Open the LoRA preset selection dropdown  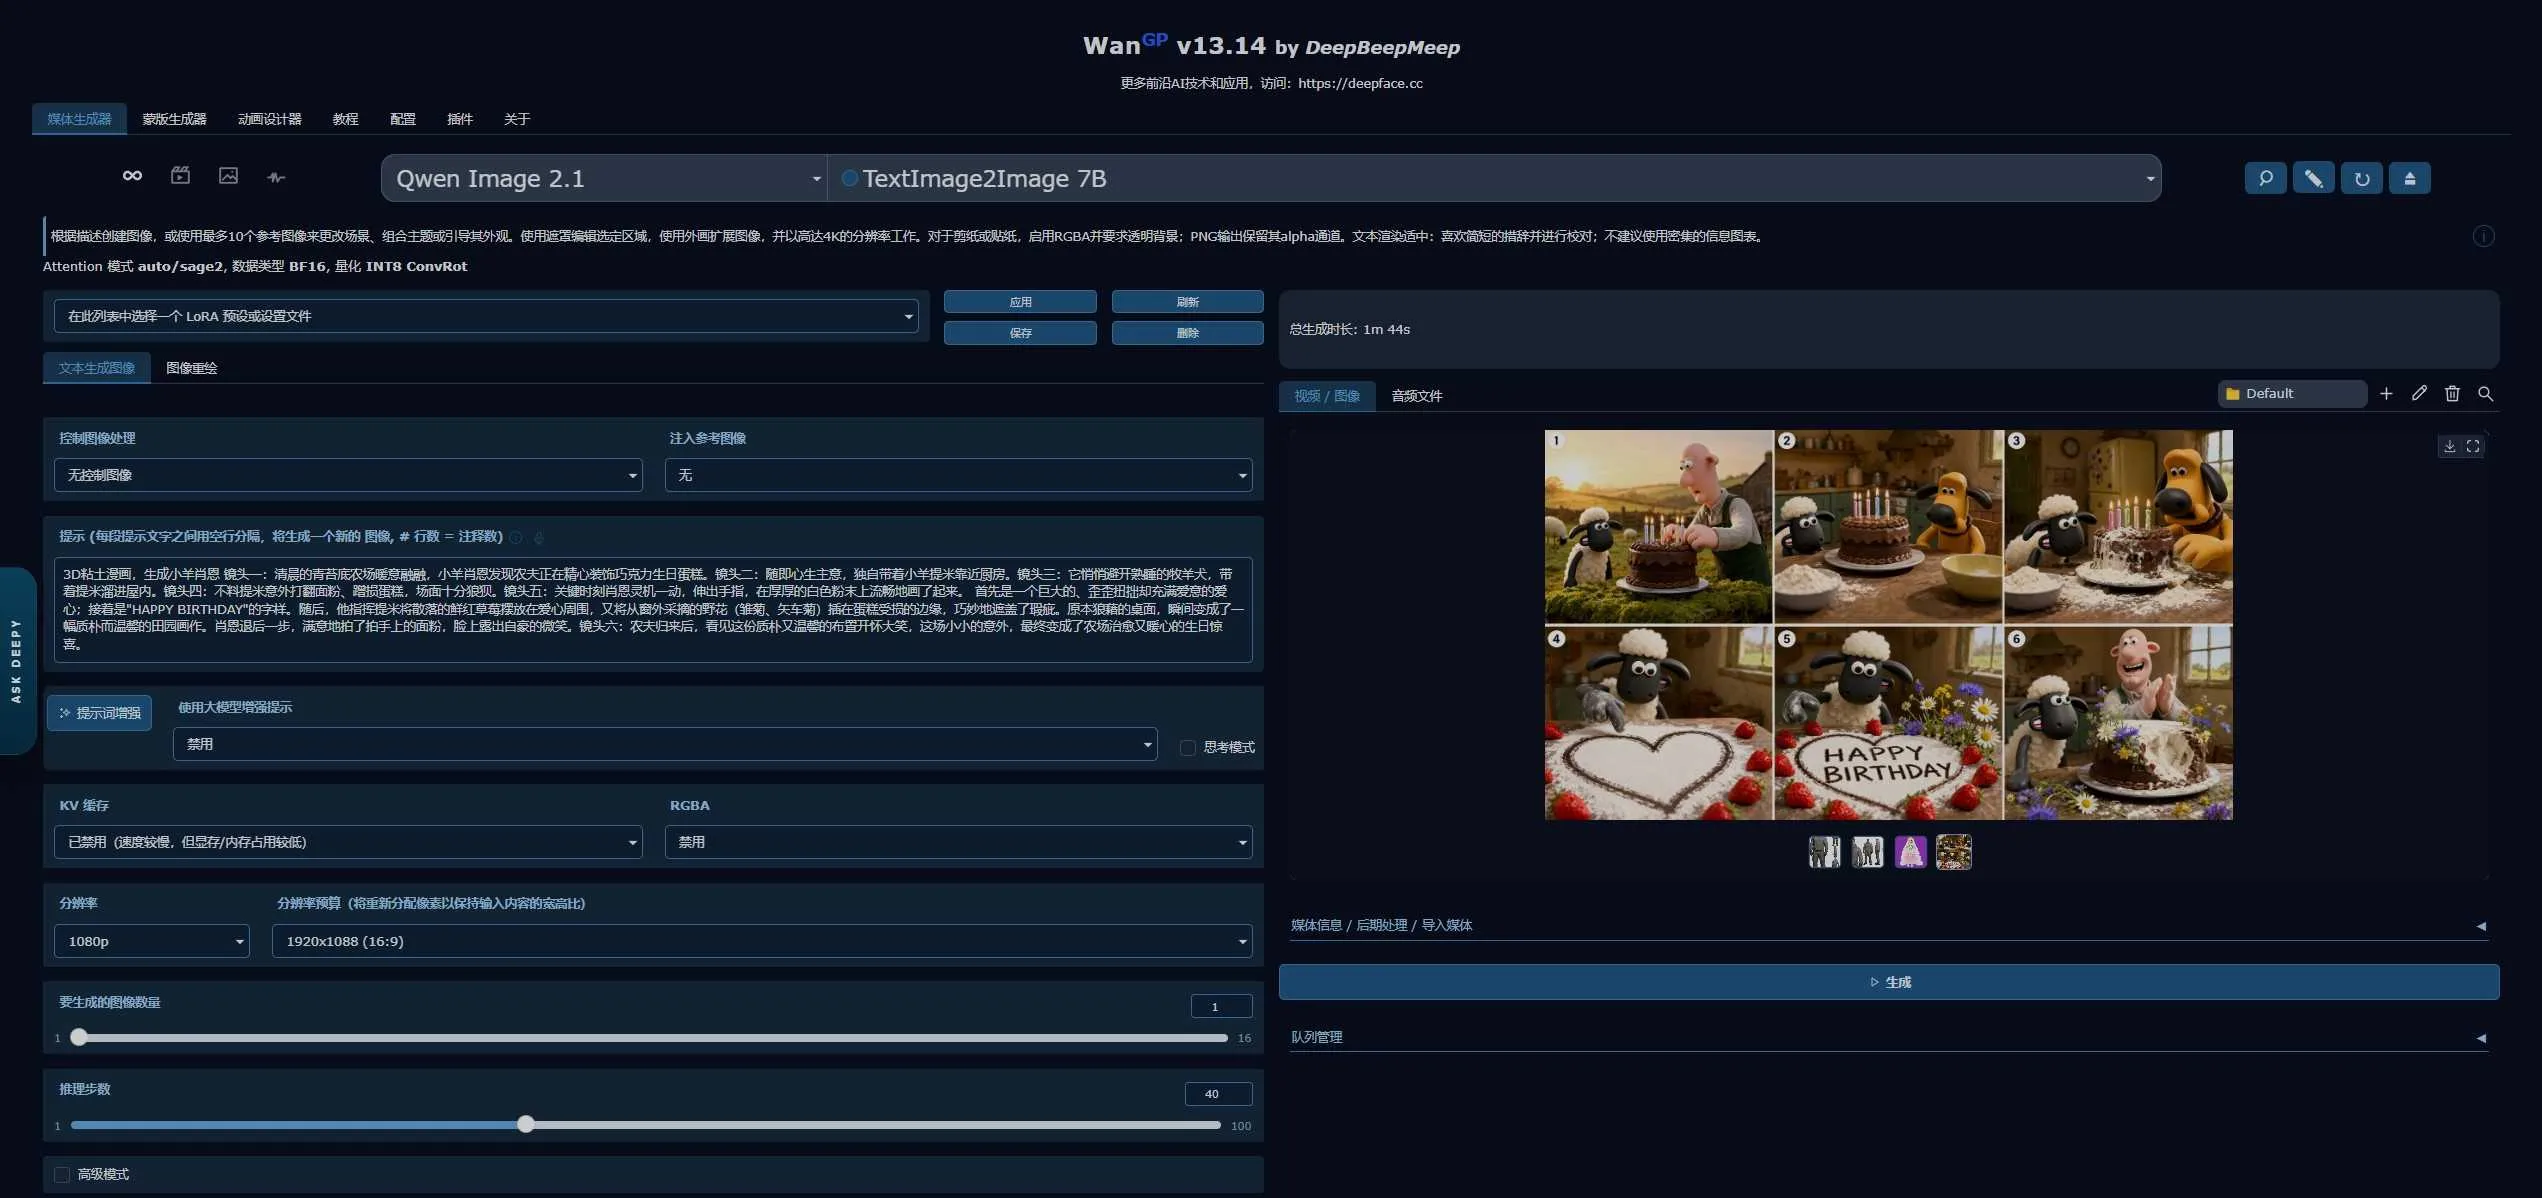click(x=486, y=316)
